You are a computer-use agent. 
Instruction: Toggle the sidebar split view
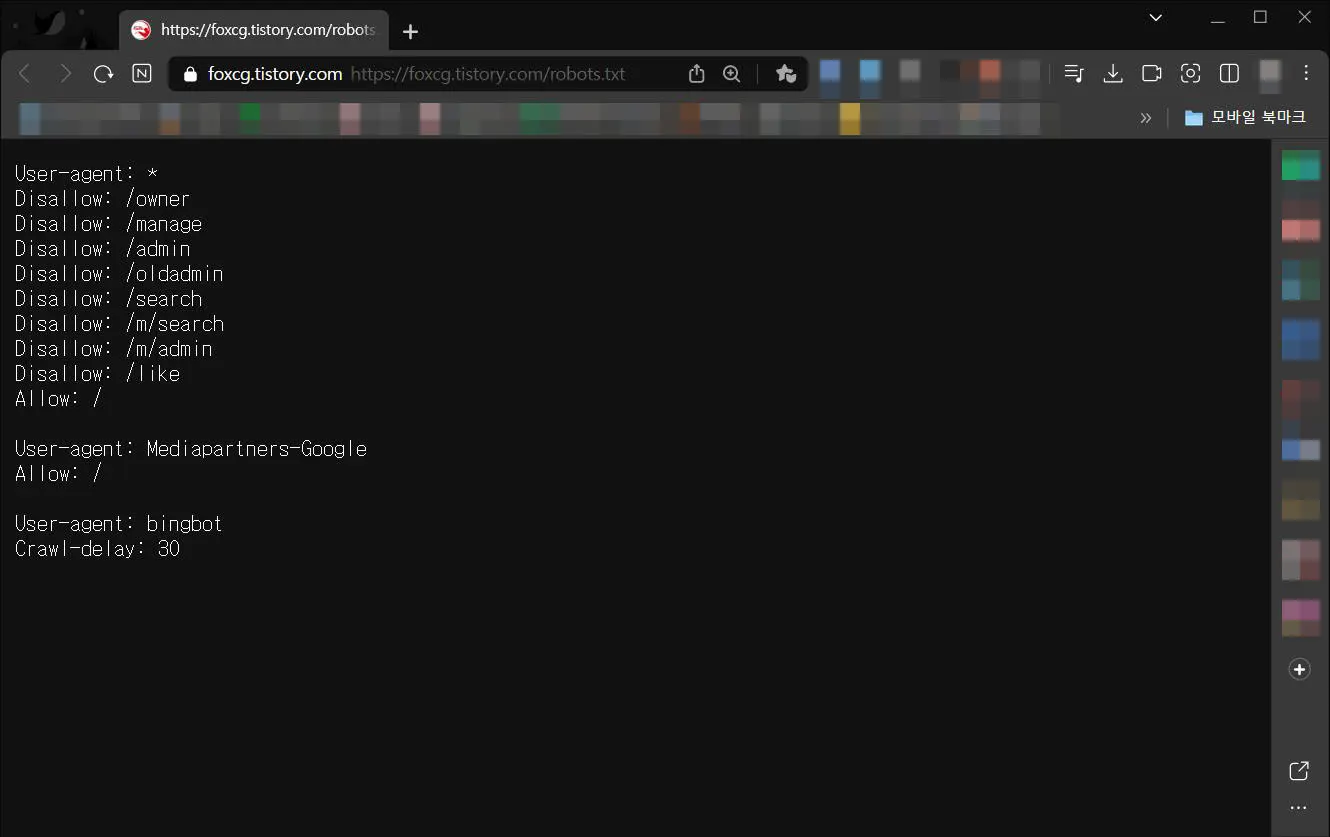click(x=1229, y=73)
